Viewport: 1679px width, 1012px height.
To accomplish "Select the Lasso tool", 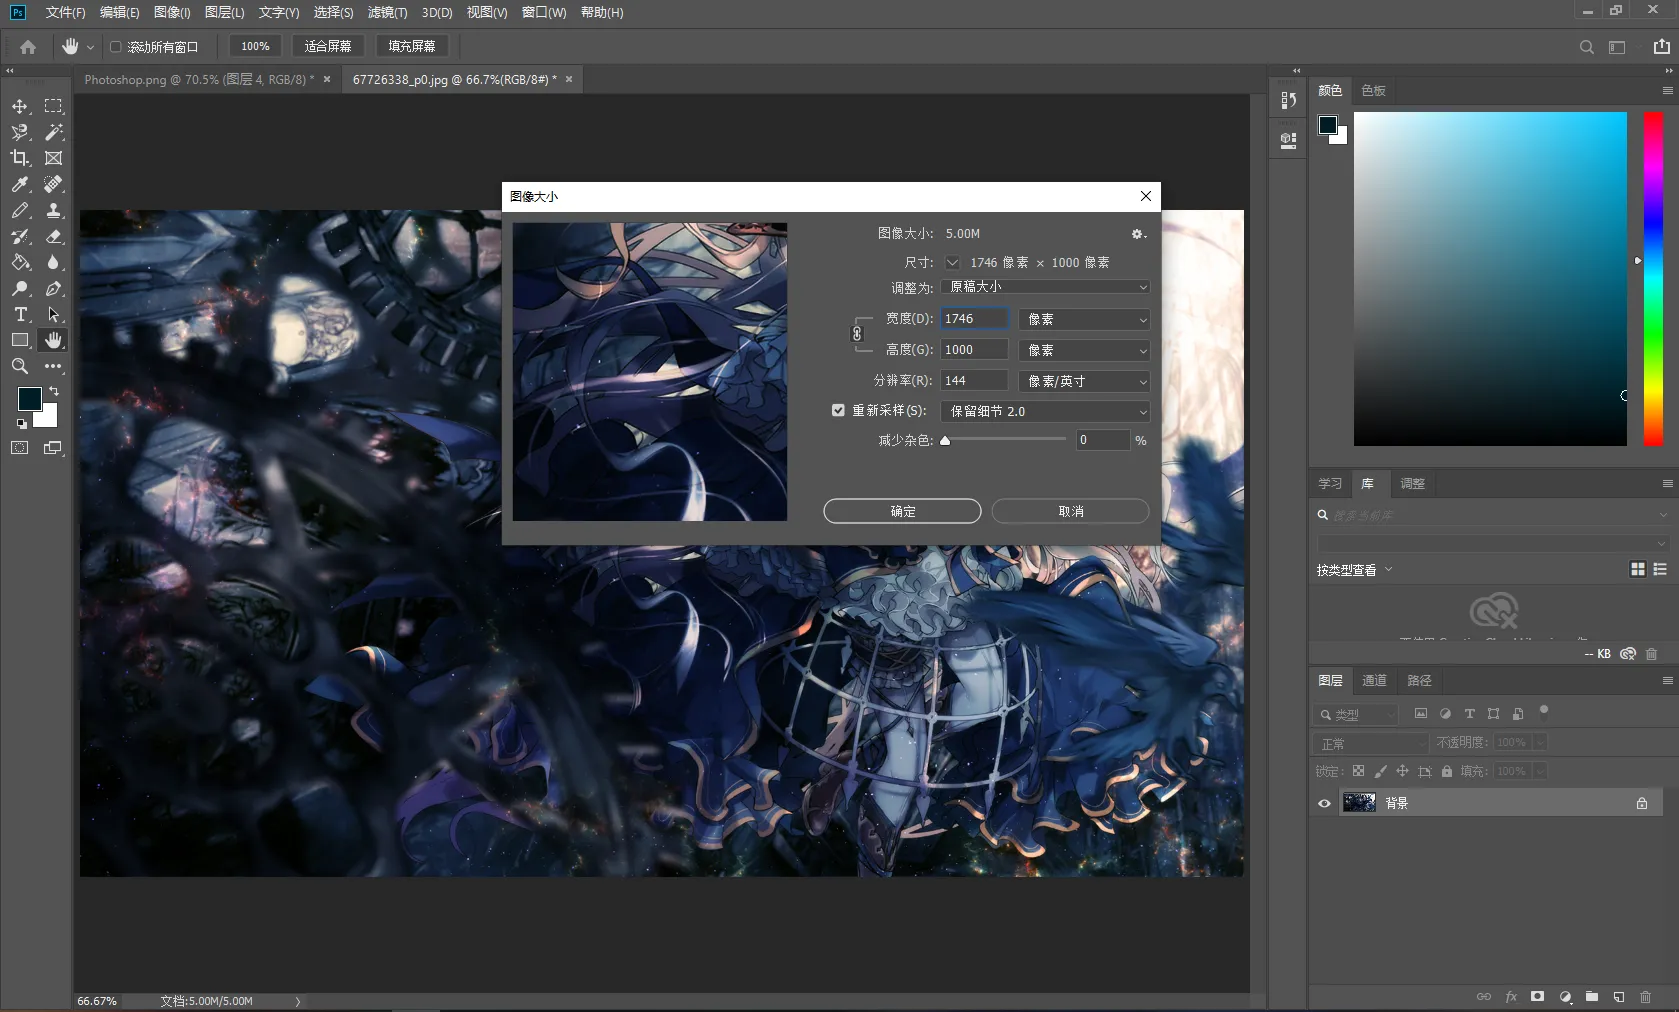I will click(20, 132).
